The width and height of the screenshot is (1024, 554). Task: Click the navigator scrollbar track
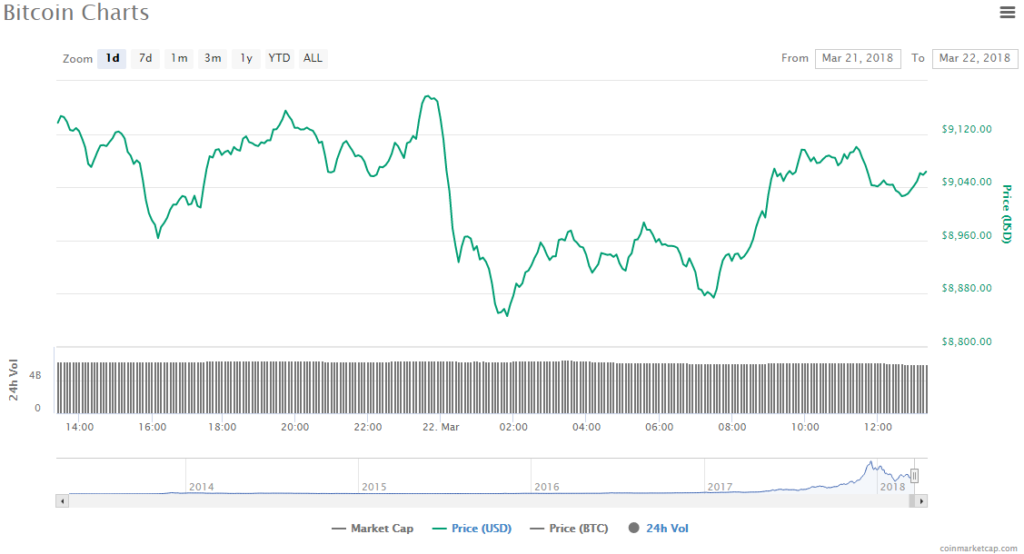tap(480, 499)
